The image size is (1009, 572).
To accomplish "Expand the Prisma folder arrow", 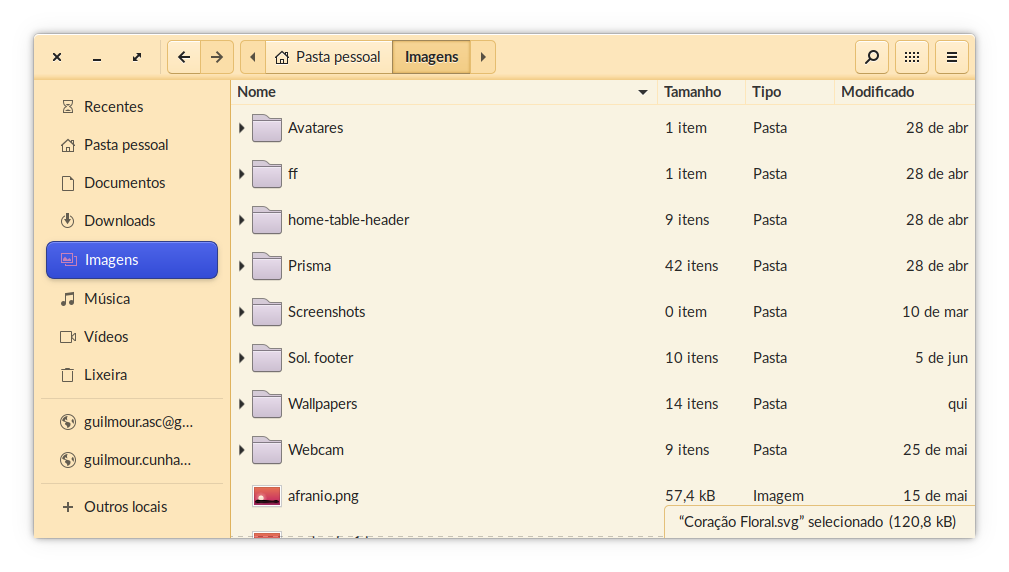I will pos(242,266).
